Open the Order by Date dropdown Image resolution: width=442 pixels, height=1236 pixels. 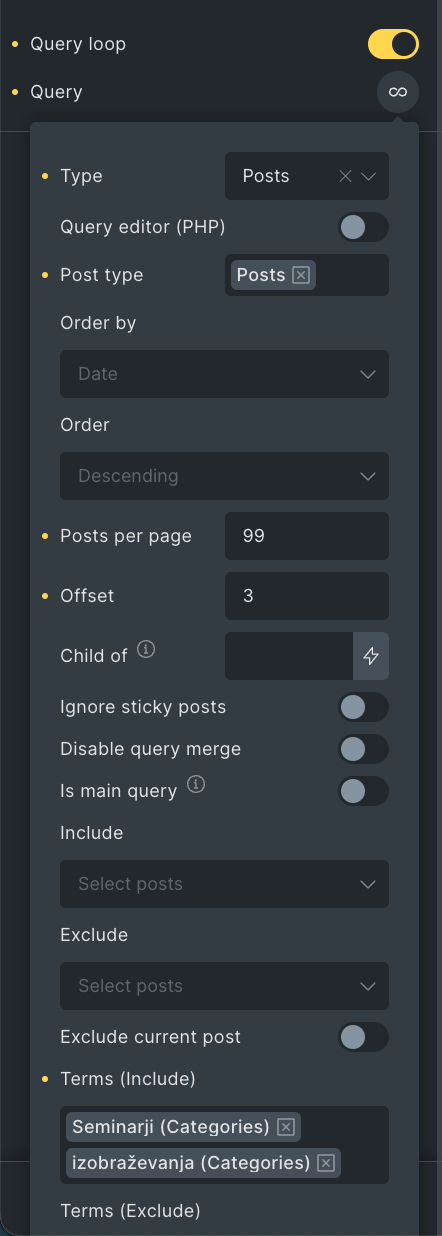[x=224, y=374]
